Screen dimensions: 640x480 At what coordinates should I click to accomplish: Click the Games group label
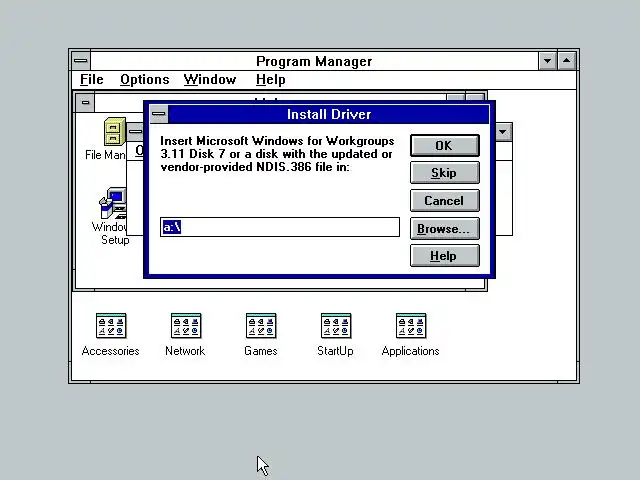point(261,351)
